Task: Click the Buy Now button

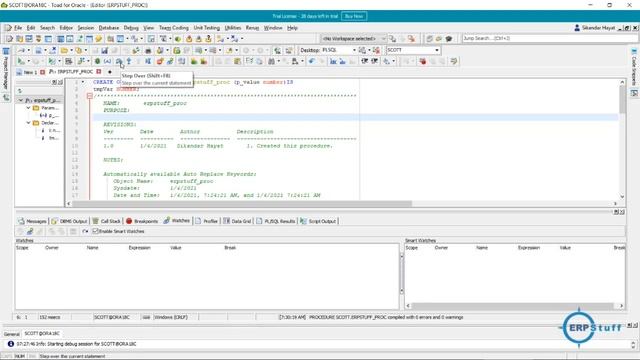Action: coord(353,16)
